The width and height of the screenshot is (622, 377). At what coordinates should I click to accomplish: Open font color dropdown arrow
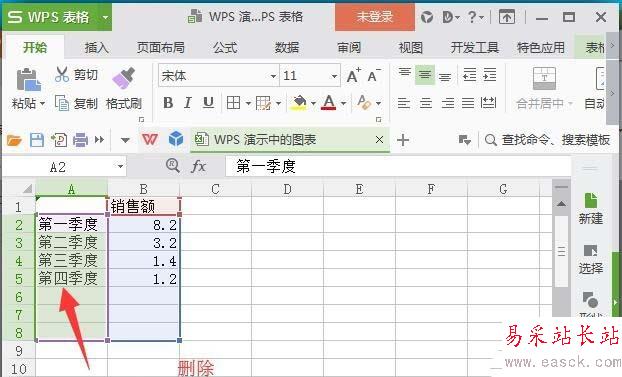point(343,104)
